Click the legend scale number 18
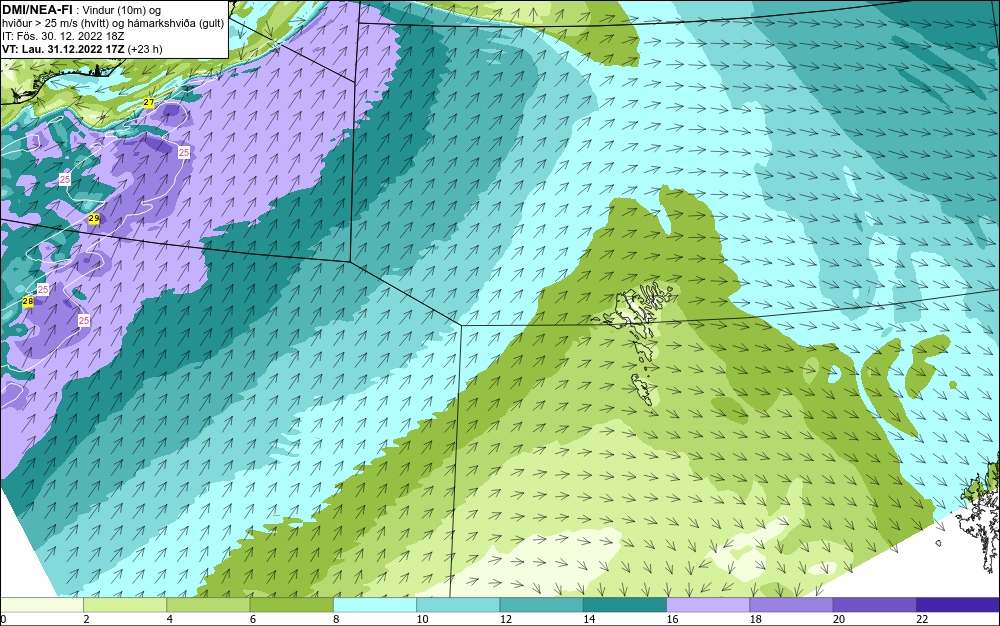This screenshot has width=1000, height=626. pyautogui.click(x=755, y=619)
